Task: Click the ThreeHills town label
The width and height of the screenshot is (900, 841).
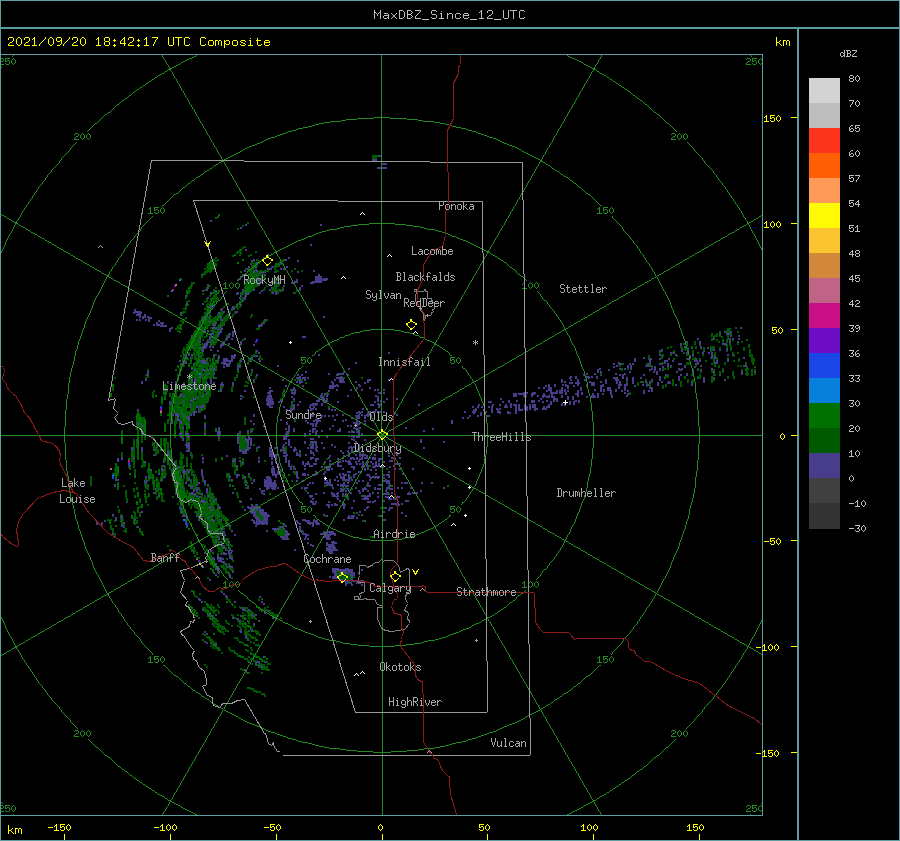Action: 502,437
